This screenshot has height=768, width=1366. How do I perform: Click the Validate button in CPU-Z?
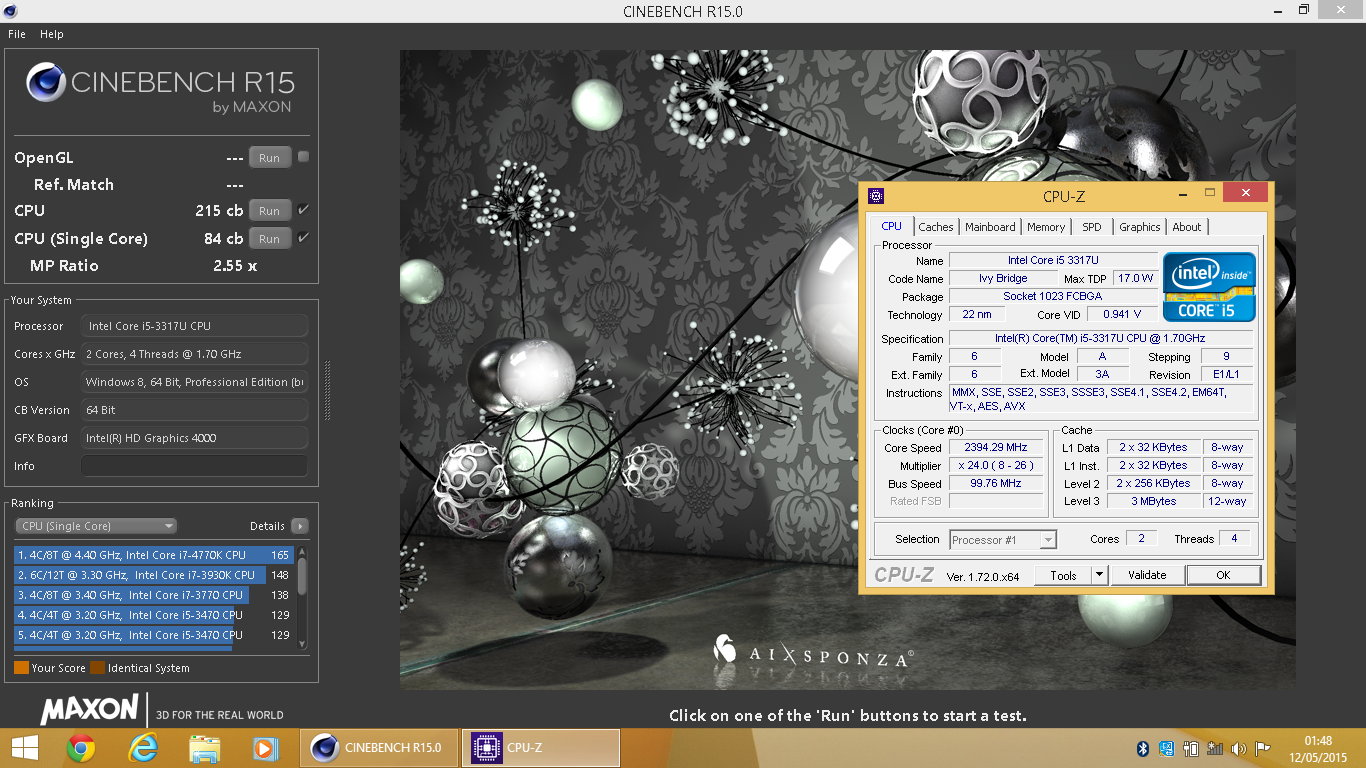(1147, 575)
